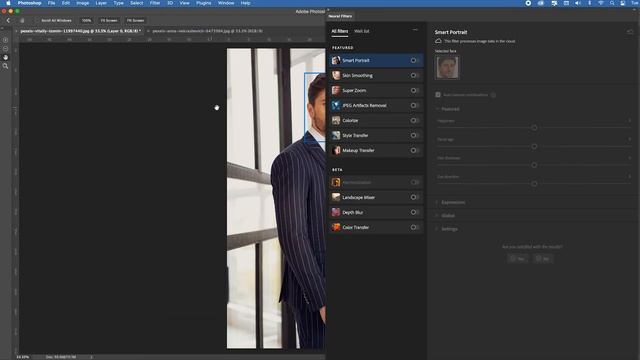Click the Makeup Transfer filter icon
This screenshot has width=640, height=360.
pos(336,150)
